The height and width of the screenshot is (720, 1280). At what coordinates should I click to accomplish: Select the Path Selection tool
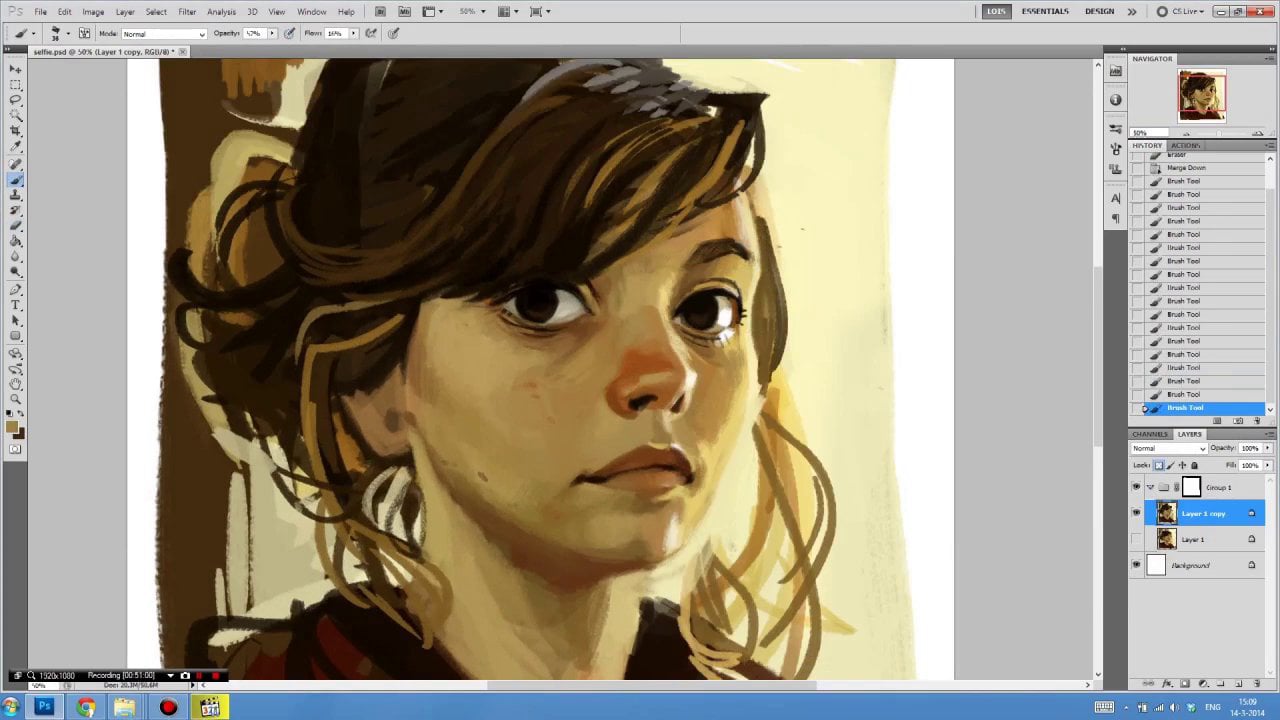(x=16, y=320)
